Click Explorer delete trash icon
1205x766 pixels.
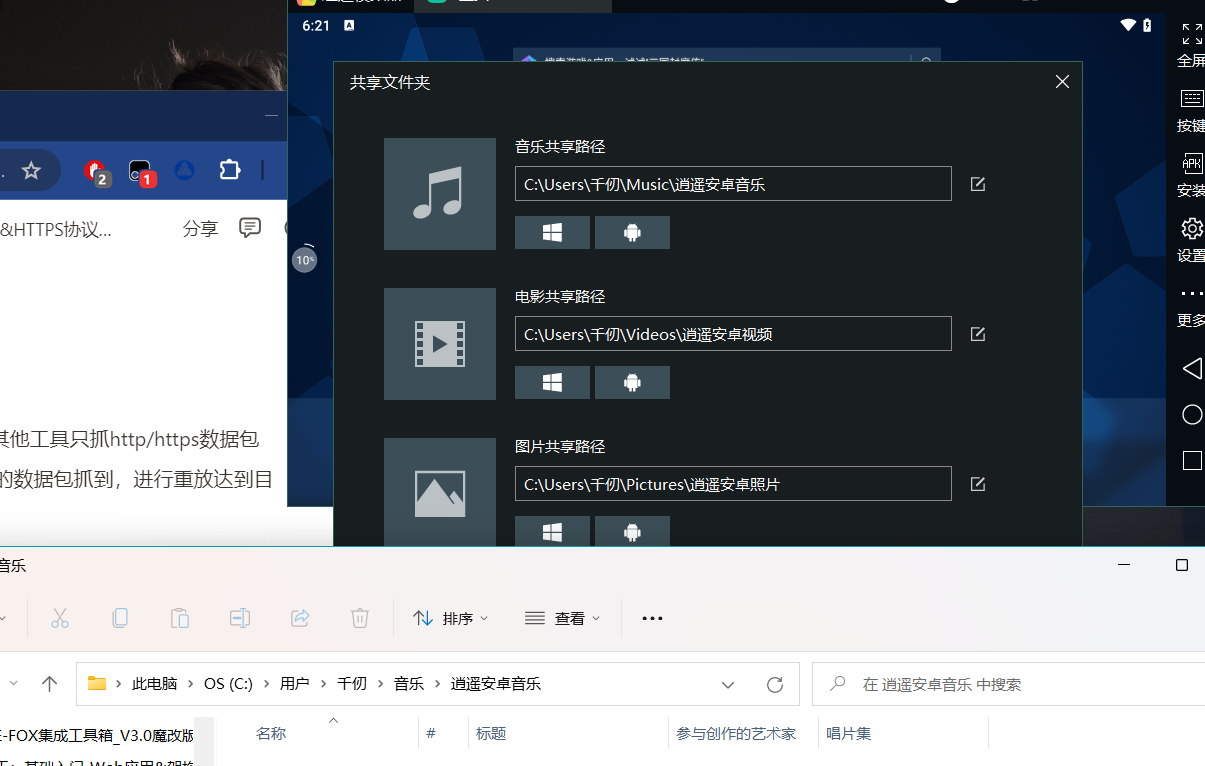tap(360, 618)
